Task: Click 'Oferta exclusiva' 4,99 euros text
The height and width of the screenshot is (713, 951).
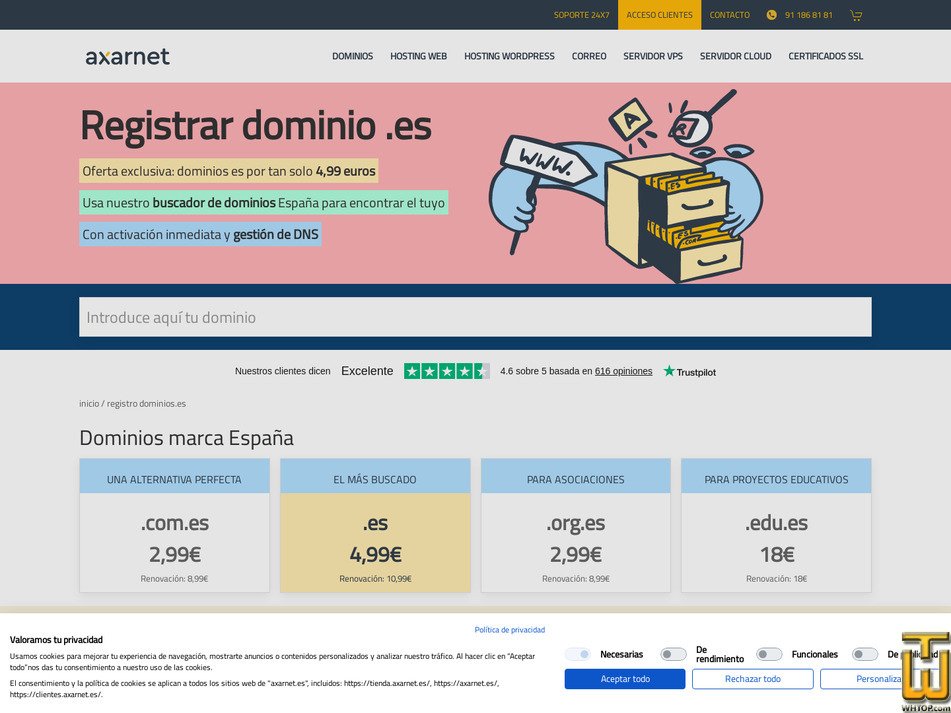Action: tap(229, 171)
